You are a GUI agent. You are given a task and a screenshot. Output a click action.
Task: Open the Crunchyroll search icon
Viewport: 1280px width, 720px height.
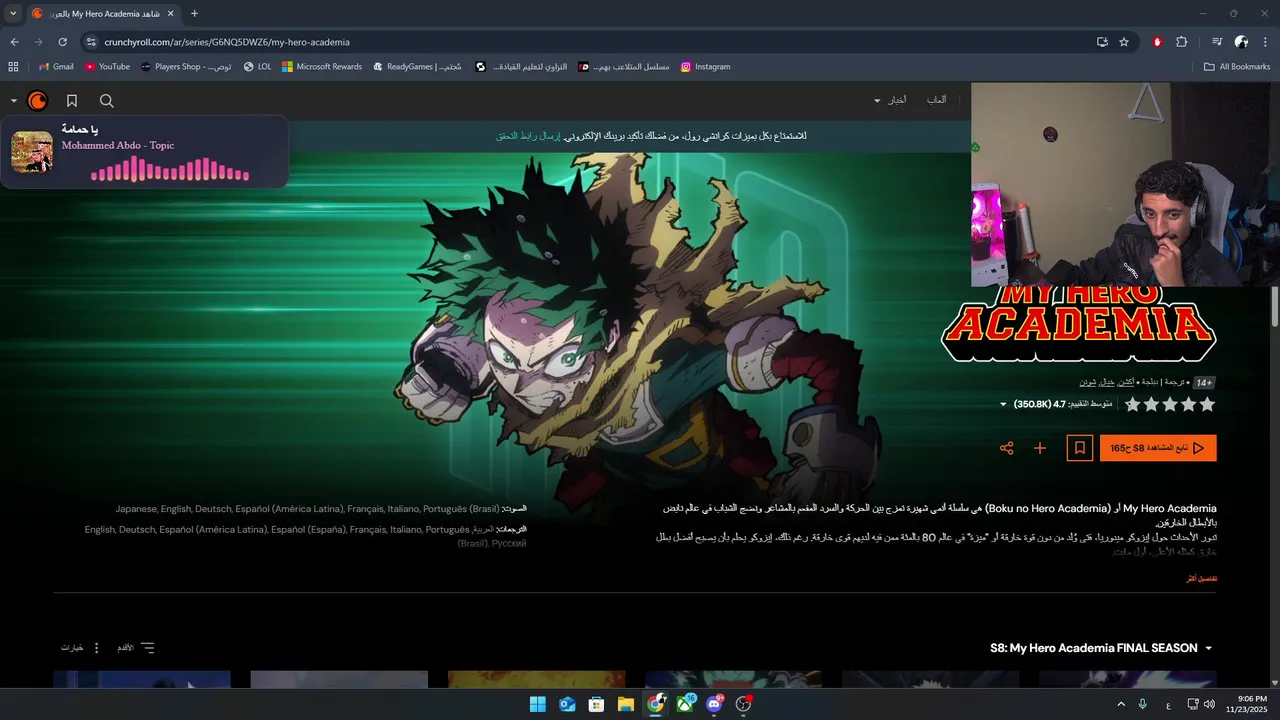tap(107, 101)
